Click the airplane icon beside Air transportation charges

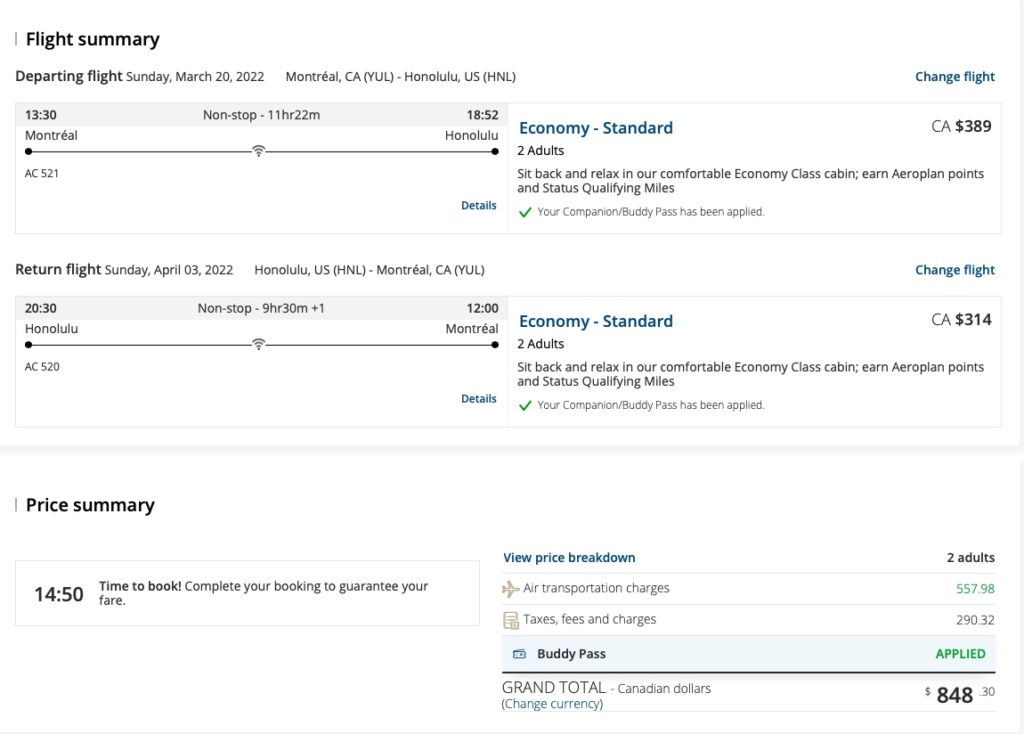(x=511, y=589)
